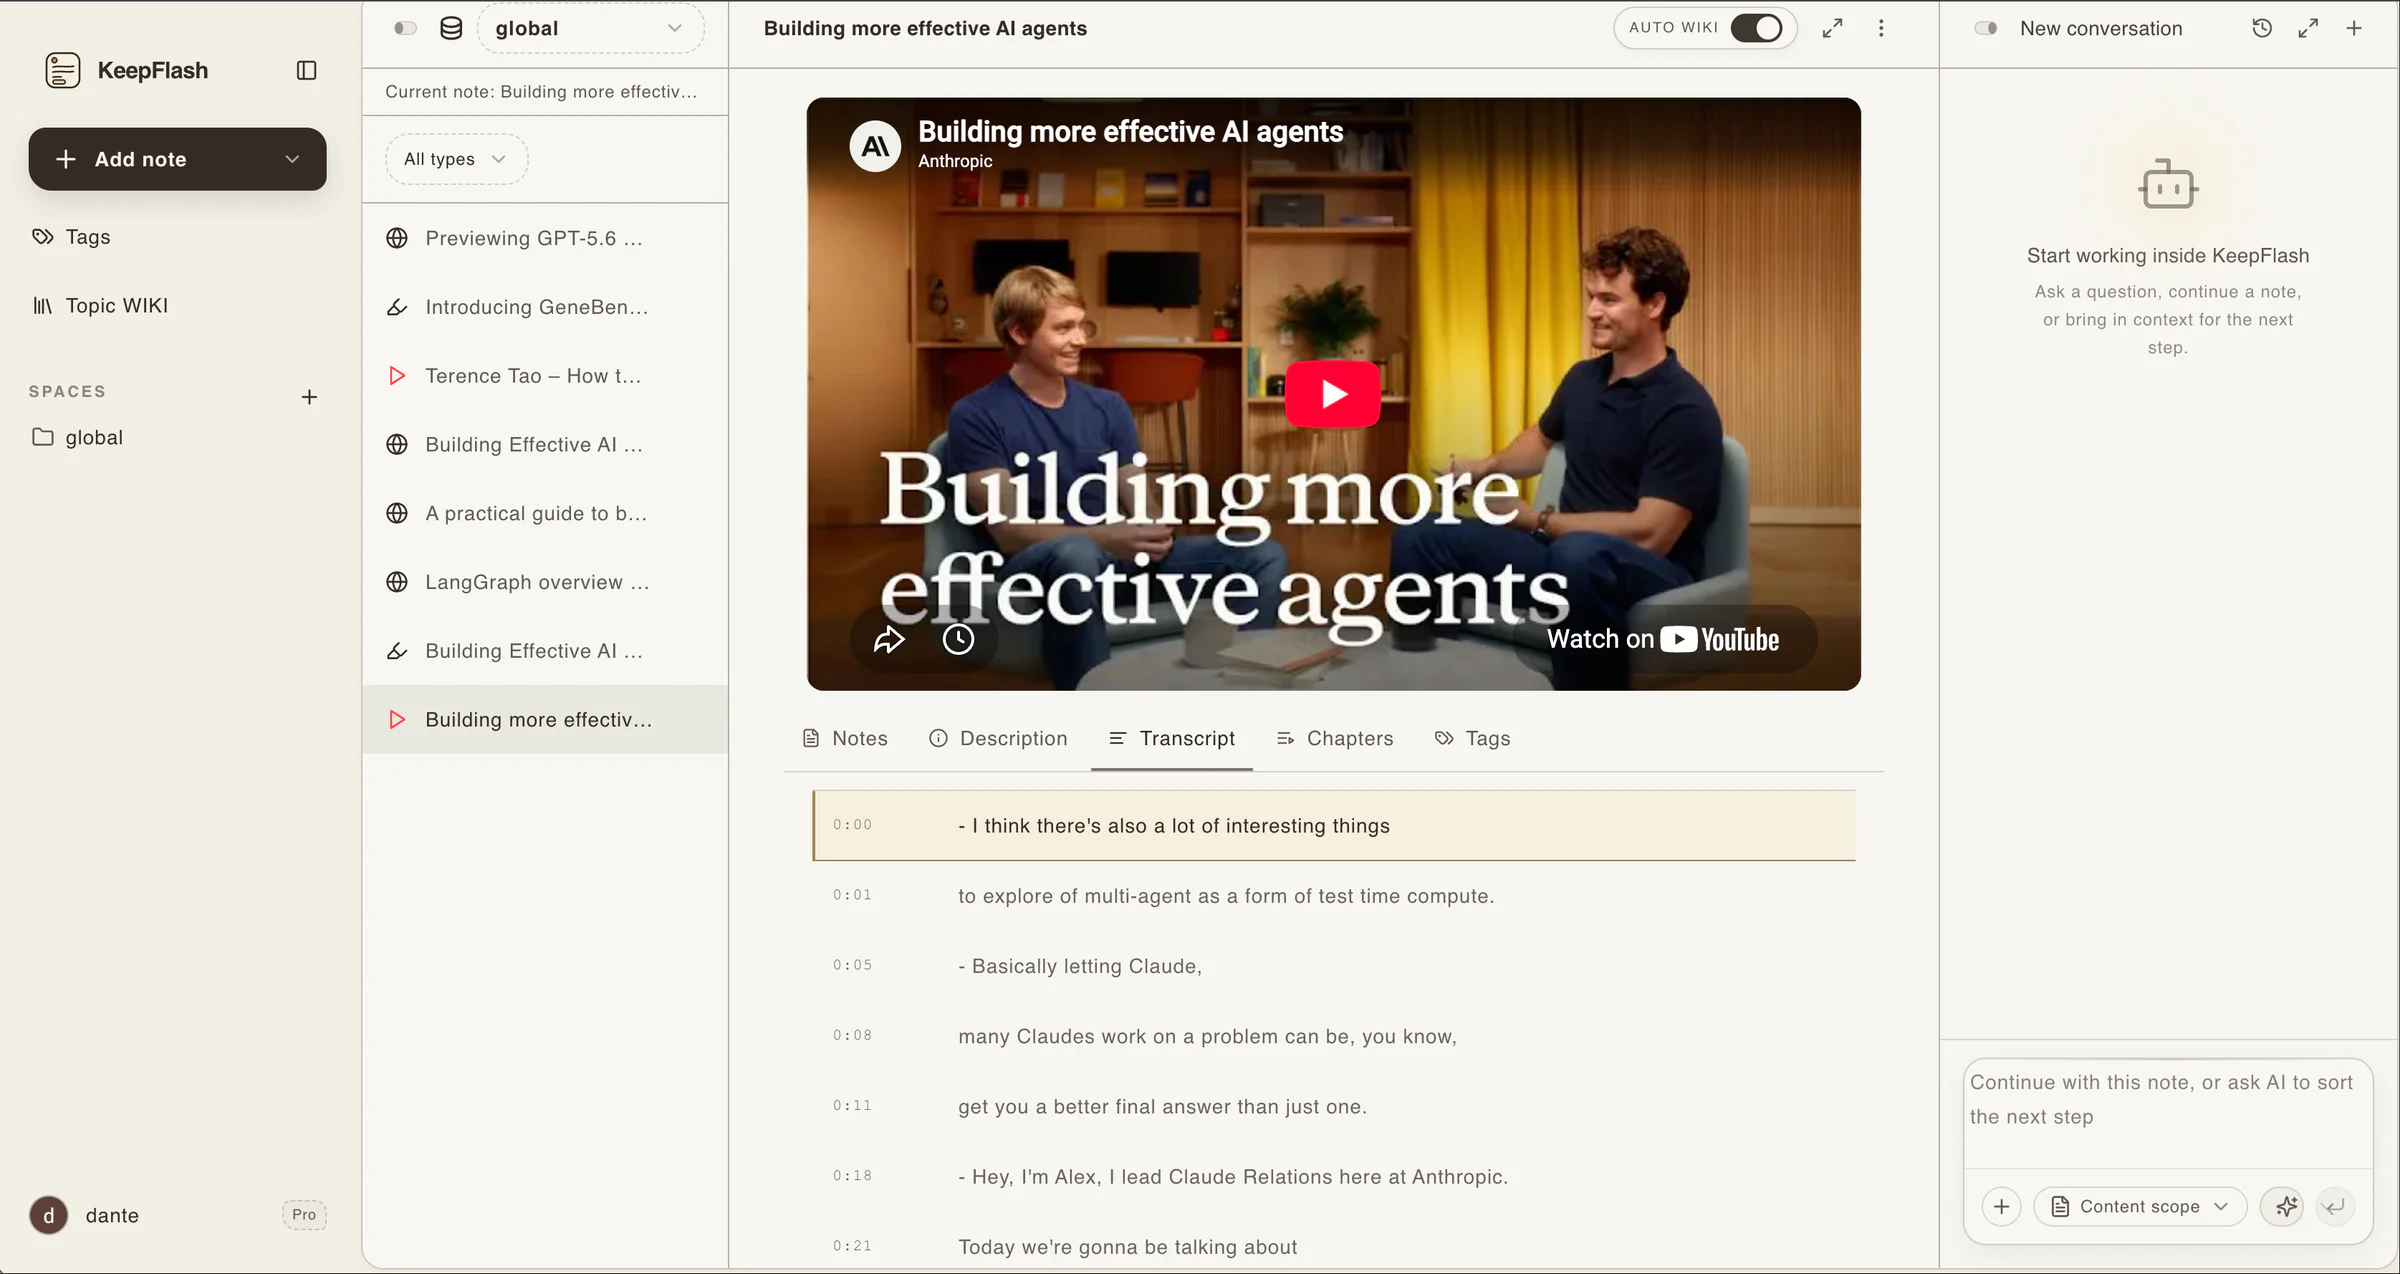Click the robot assistant icon

tap(2168, 185)
